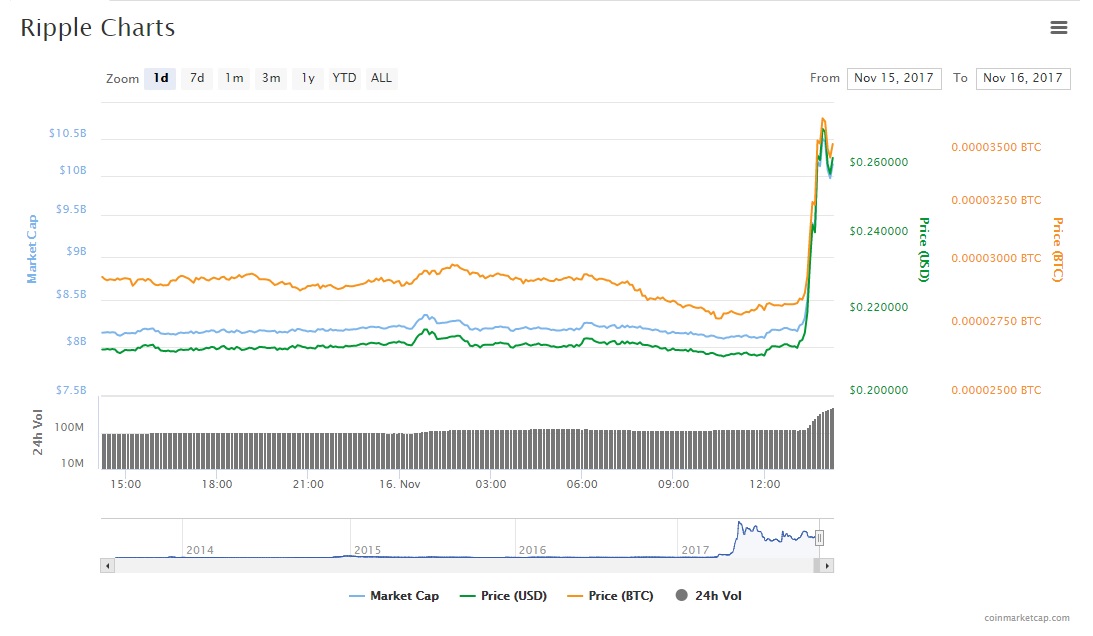Image resolution: width=1093 pixels, height=636 pixels.
Task: Click the 10M volume axis label
Action: pyautogui.click(x=72, y=463)
